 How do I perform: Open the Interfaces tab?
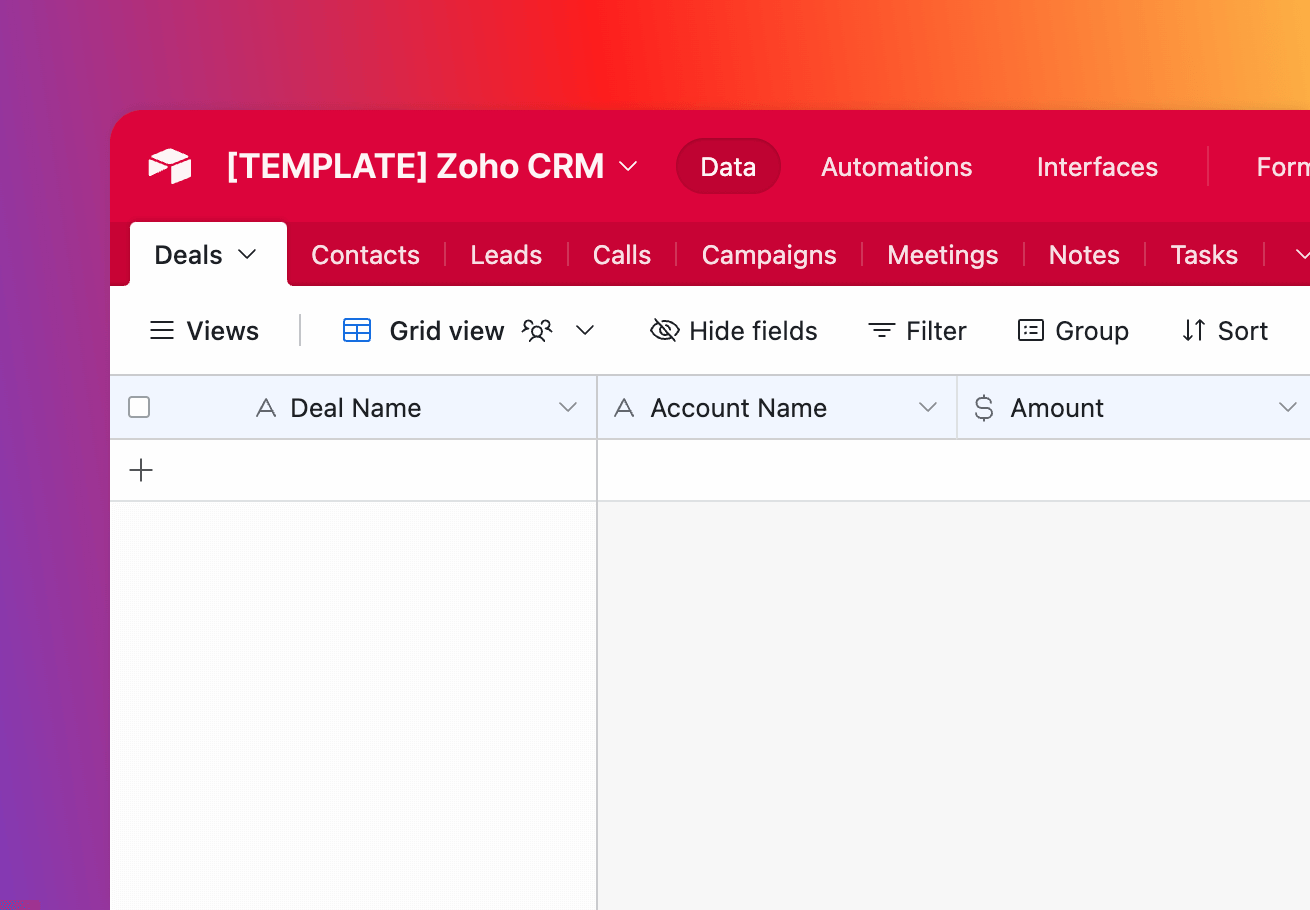tap(1097, 166)
